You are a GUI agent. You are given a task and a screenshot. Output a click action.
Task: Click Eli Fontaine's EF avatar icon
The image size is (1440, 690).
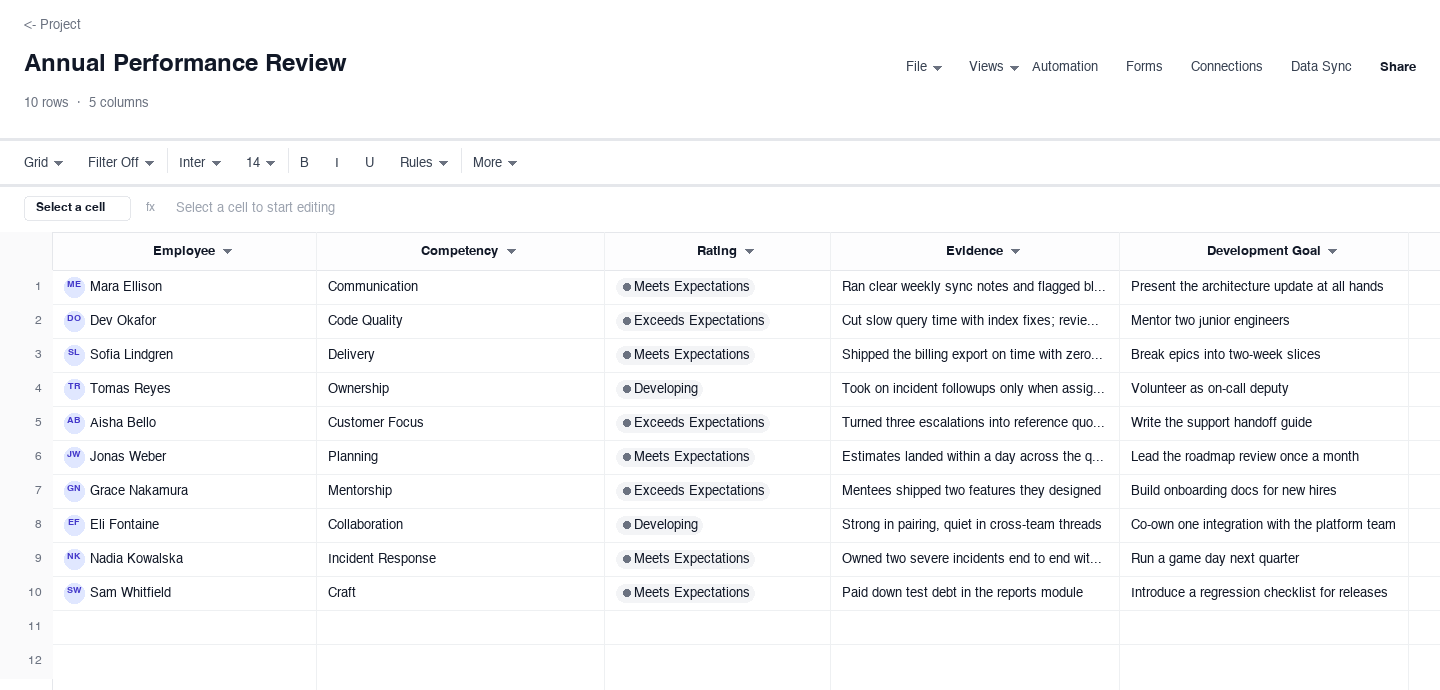(x=74, y=525)
